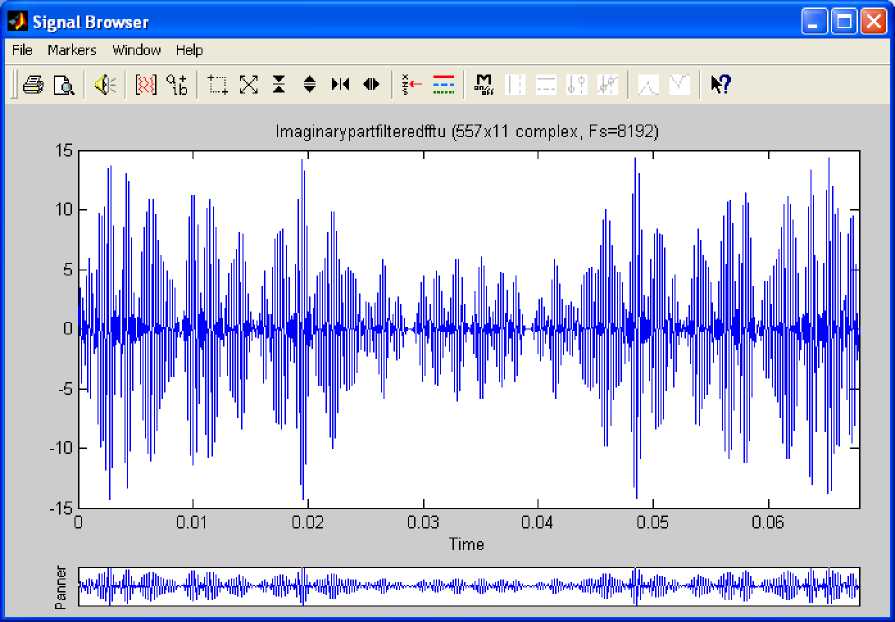Open Line Properties from the toolbar
The width and height of the screenshot is (895, 622).
coord(443,85)
